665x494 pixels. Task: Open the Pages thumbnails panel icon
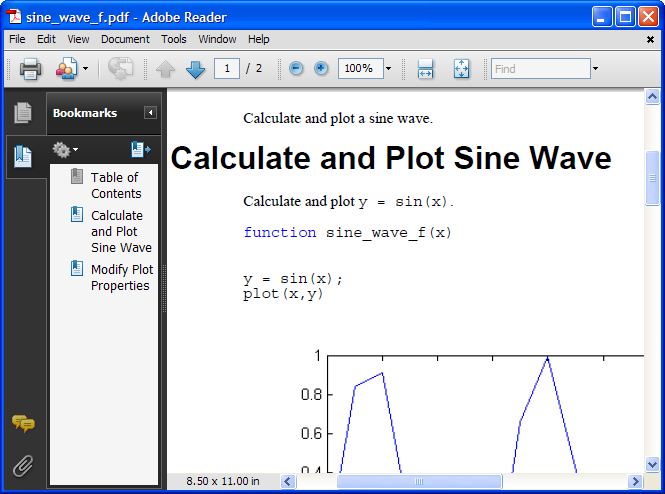pos(23,113)
